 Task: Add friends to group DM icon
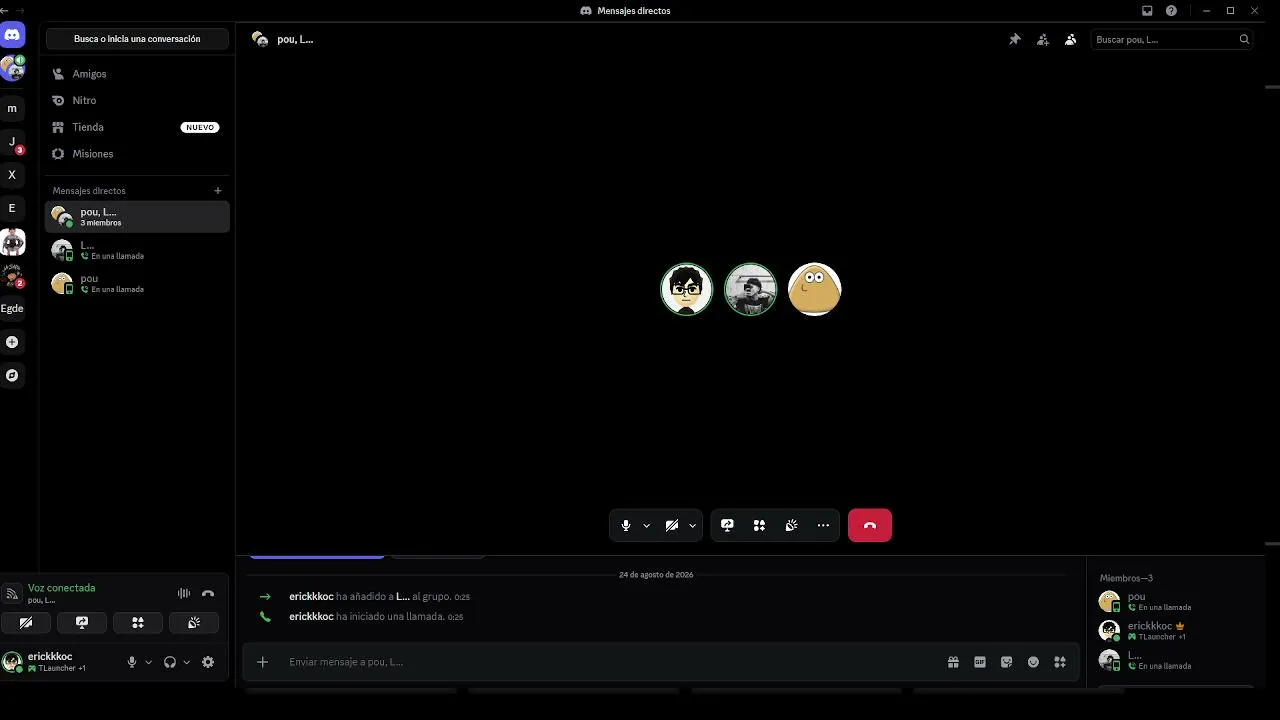coord(1042,39)
